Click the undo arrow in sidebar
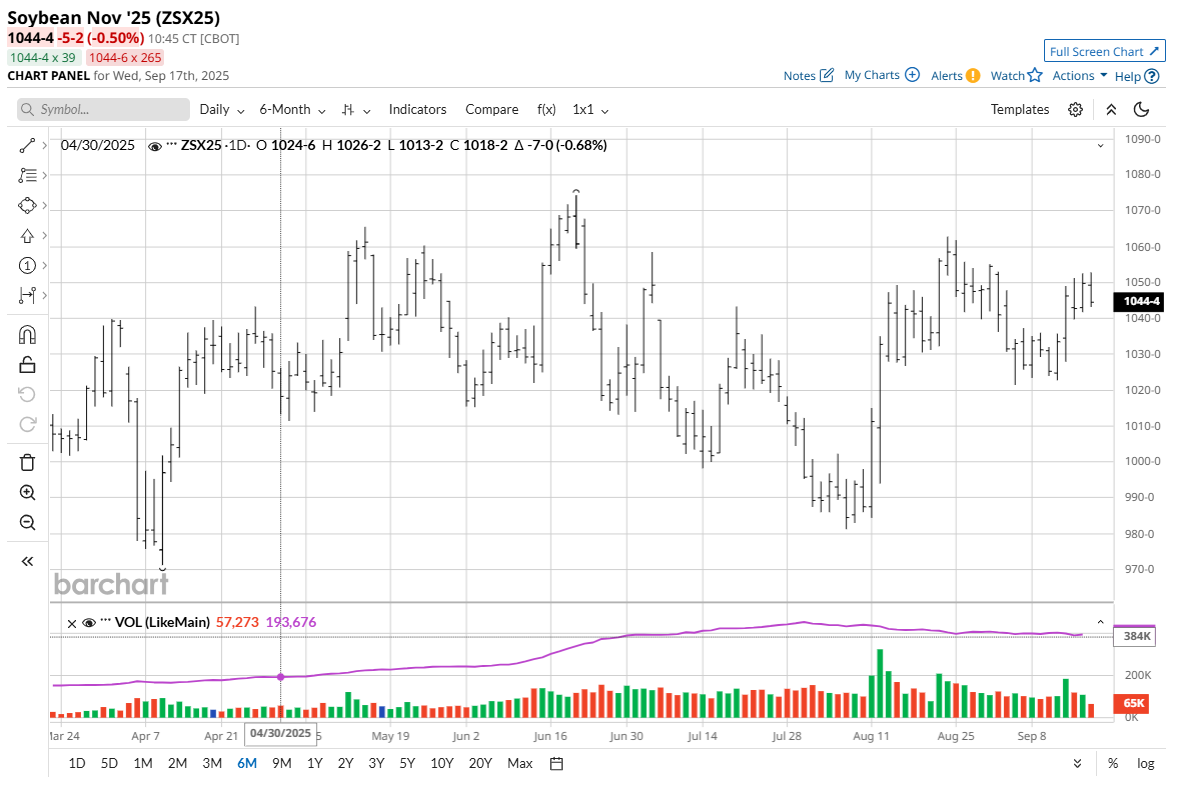This screenshot has width=1191, height=792. 27,394
